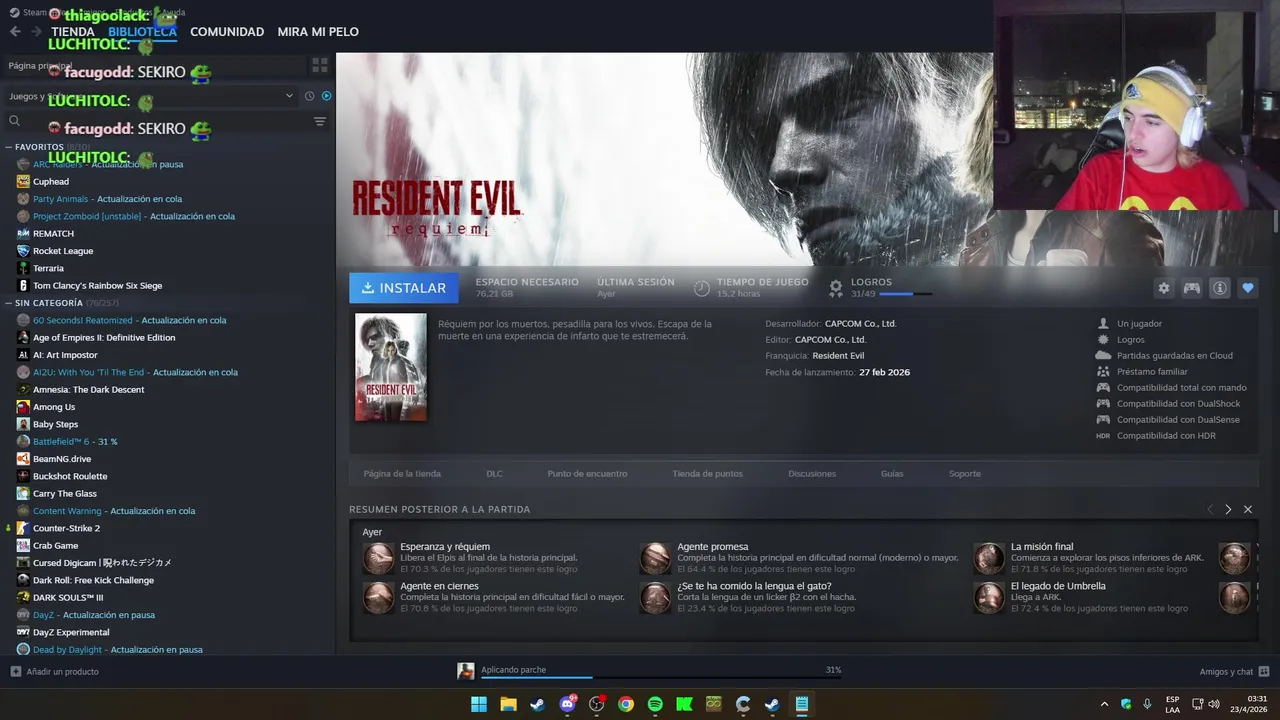Show hidden system tray icons
Screen dimensions: 1280x720
(1104, 704)
